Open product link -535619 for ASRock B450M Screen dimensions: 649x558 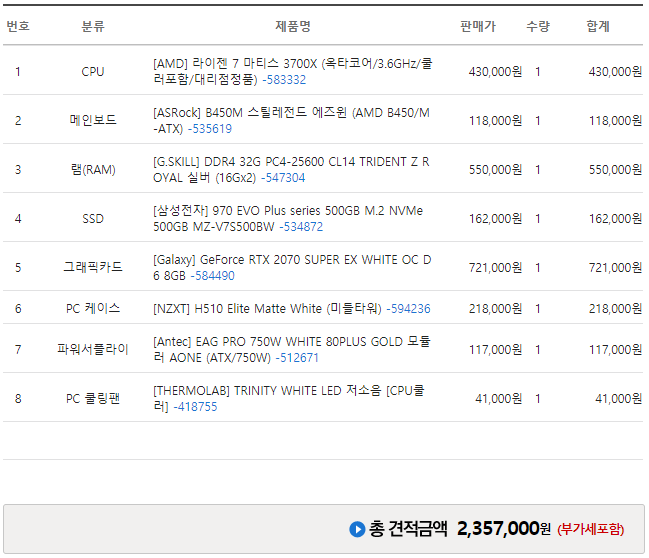pos(210,129)
